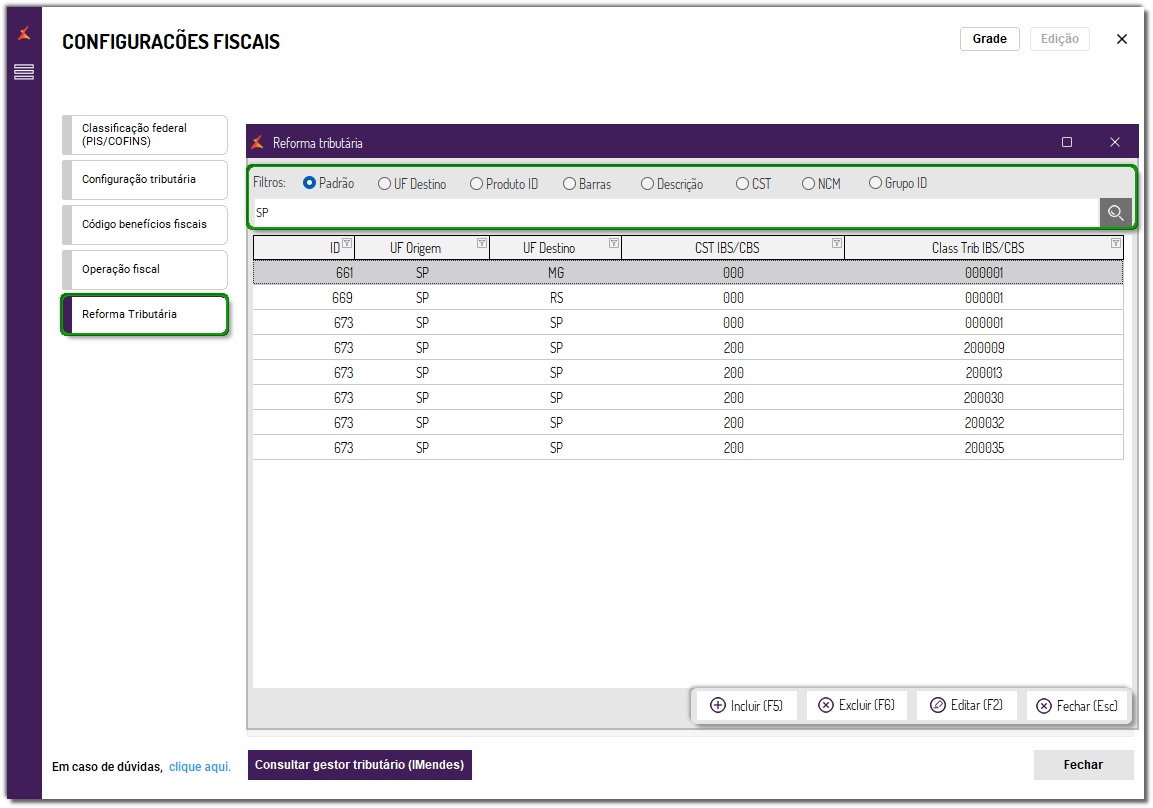
Task: Open the 'clique aqui' help link
Action: coord(200,767)
